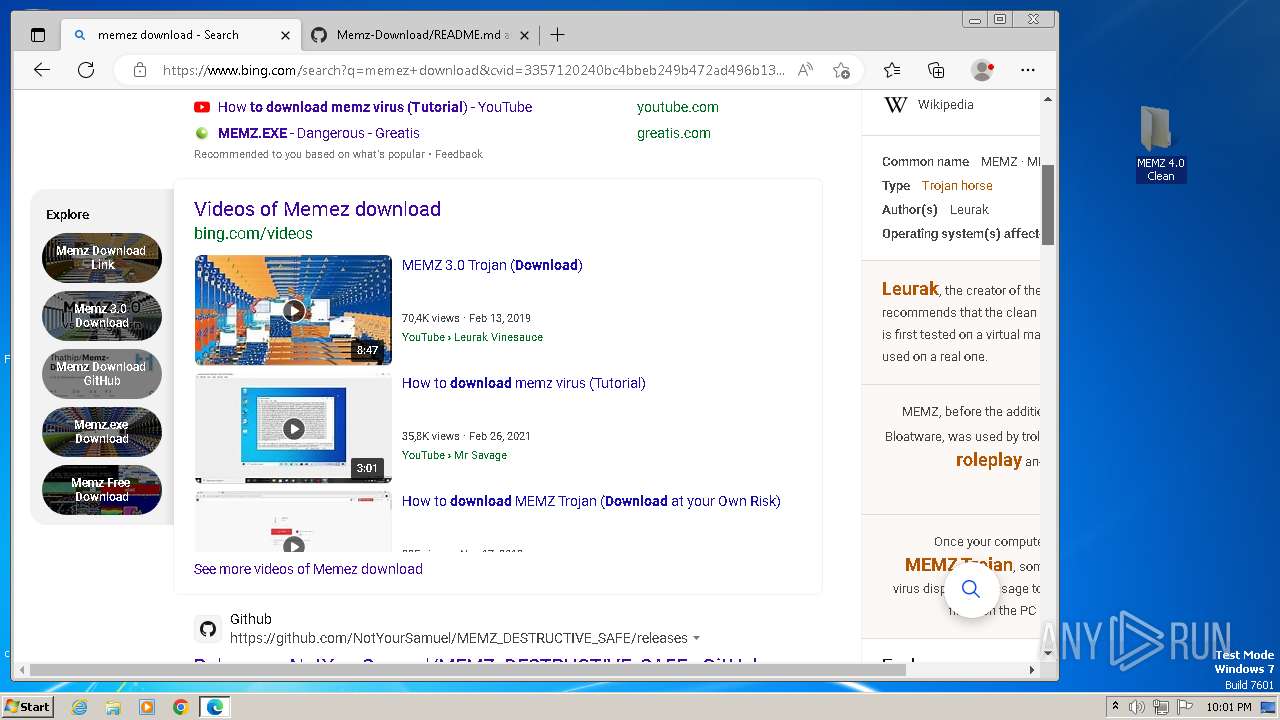
Task: Click the vertical scrollbar thumb
Action: pos(1048,204)
